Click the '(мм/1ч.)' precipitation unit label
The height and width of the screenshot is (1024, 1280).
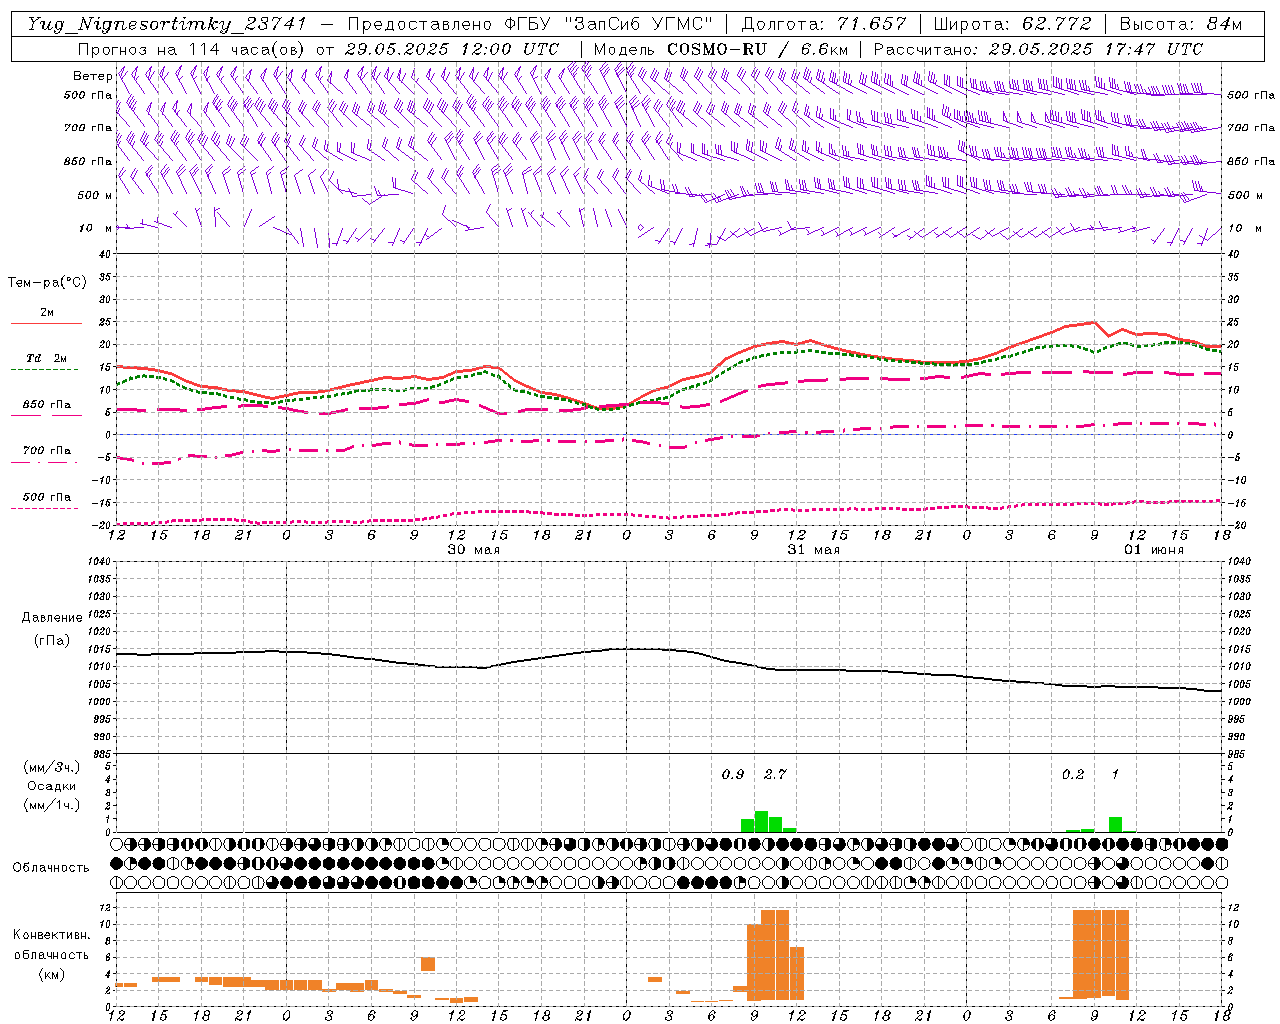pyautogui.click(x=52, y=805)
